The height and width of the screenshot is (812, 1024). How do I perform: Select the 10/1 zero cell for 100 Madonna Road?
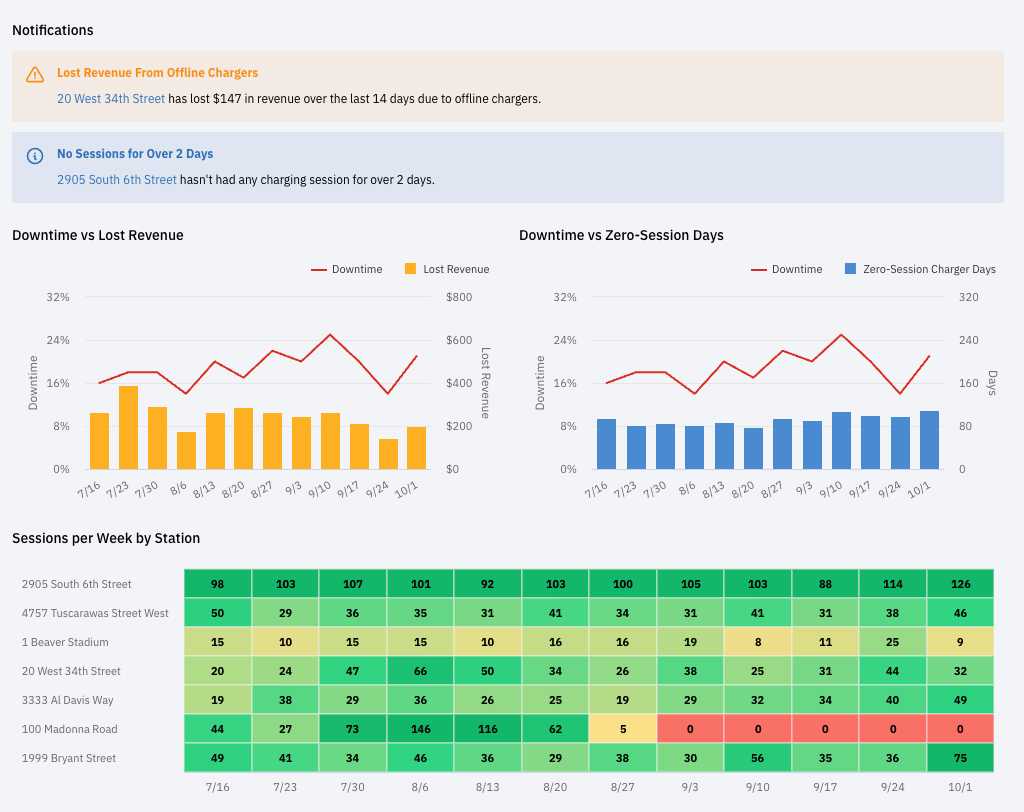tap(960, 729)
